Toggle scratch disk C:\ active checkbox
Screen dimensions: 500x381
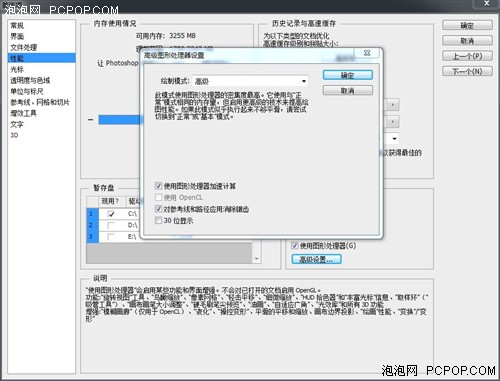coord(111,214)
